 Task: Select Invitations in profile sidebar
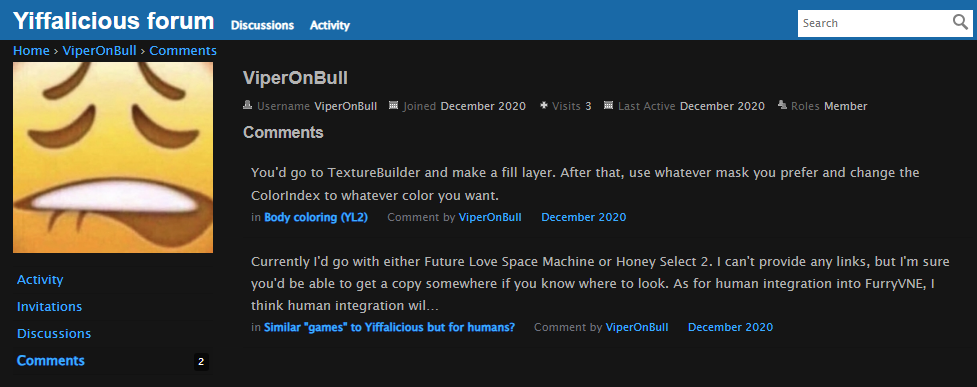point(49,307)
